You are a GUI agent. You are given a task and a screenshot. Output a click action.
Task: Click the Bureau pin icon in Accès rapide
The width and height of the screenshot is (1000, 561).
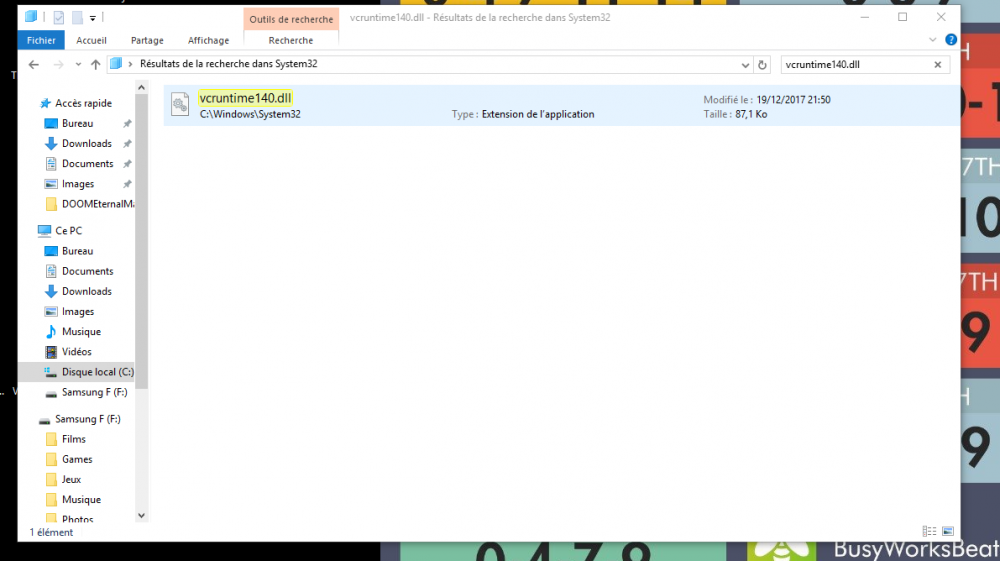click(x=127, y=124)
